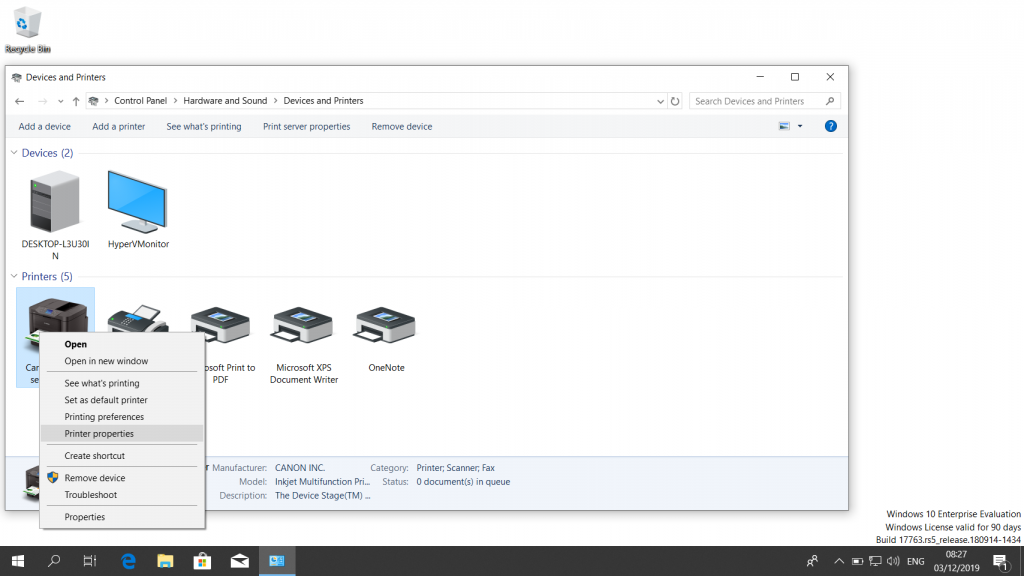Open Mail app from the taskbar
This screenshot has width=1024, height=576.
(240, 561)
